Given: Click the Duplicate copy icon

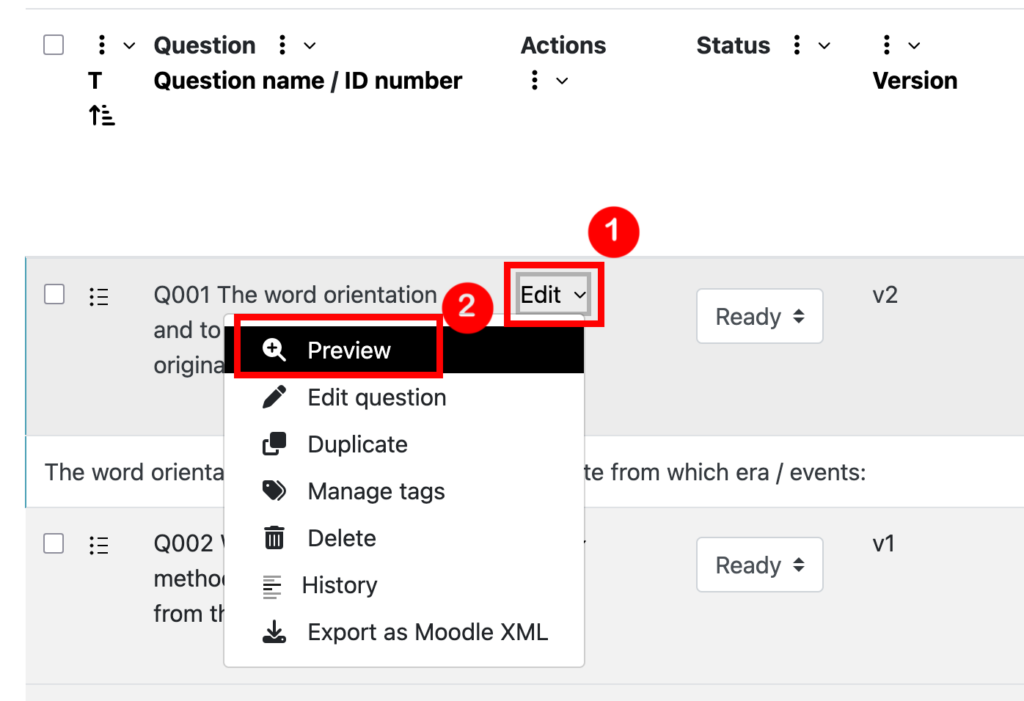Looking at the screenshot, I should pos(274,444).
